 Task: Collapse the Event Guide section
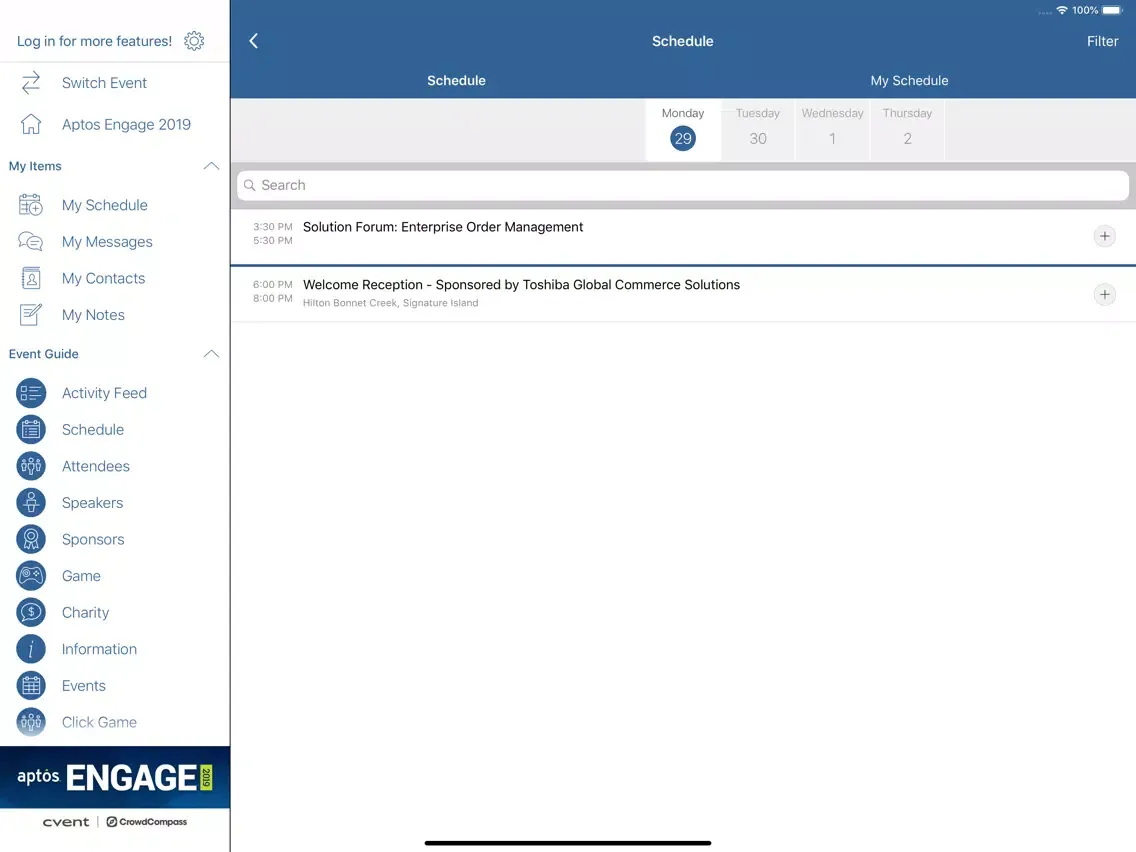click(211, 354)
